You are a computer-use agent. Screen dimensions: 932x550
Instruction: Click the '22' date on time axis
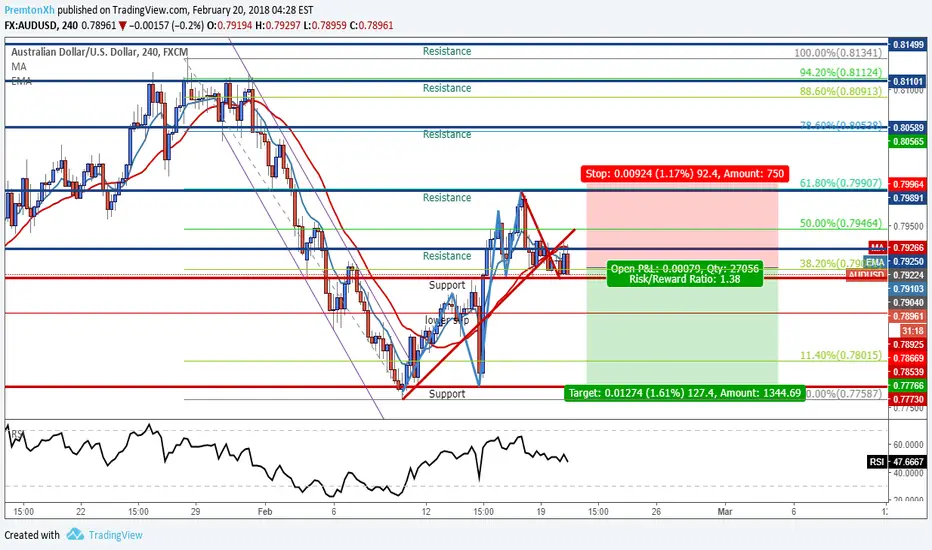pos(81,511)
